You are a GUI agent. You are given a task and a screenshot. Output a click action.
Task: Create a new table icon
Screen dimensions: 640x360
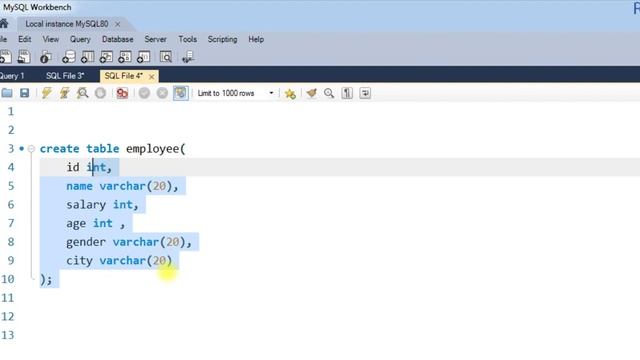click(87, 57)
